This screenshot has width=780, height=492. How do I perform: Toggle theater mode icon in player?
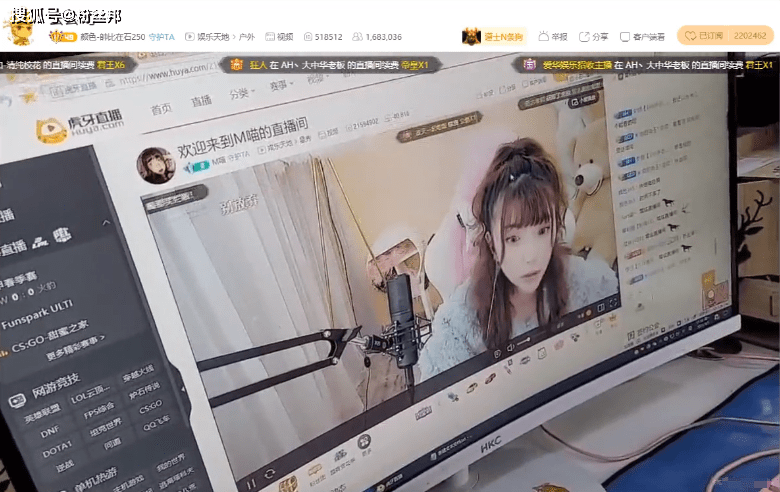click(x=601, y=307)
